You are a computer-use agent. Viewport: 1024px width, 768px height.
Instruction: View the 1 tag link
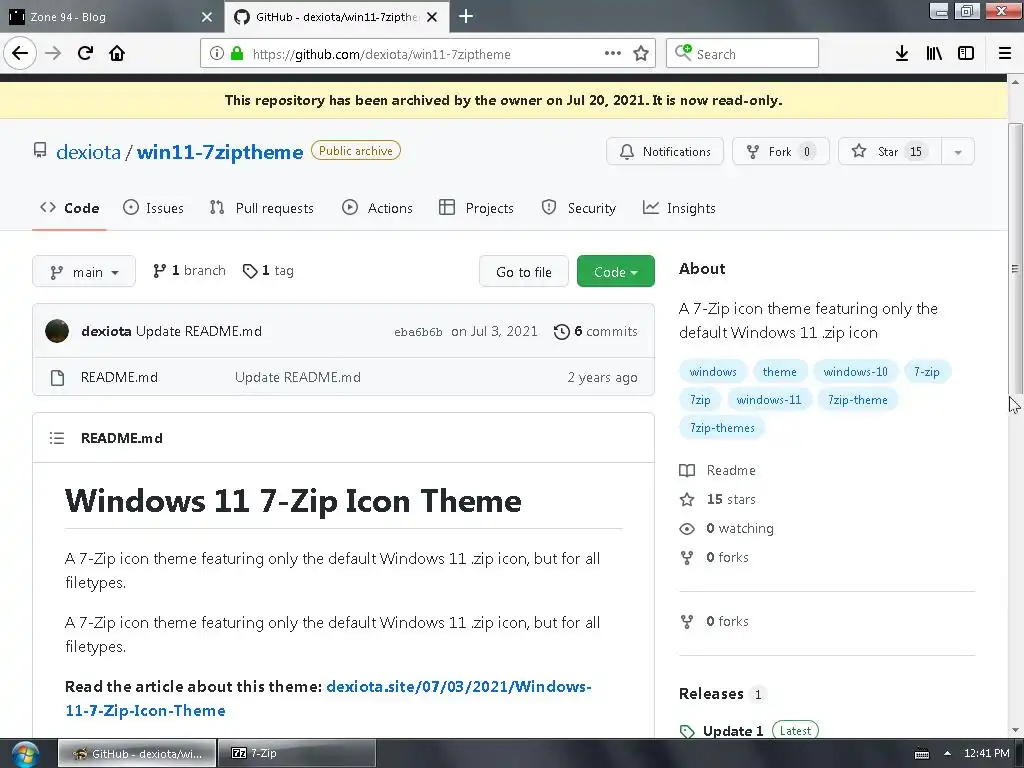coord(268,270)
